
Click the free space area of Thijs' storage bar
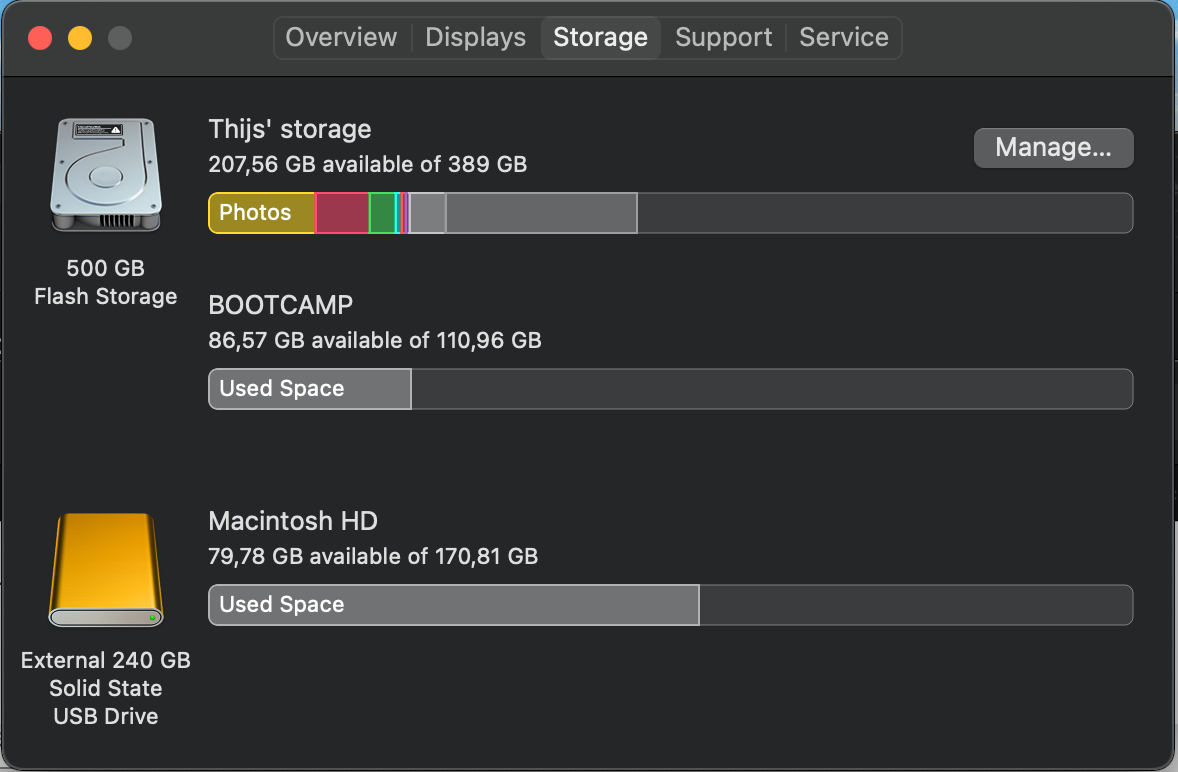pos(884,213)
